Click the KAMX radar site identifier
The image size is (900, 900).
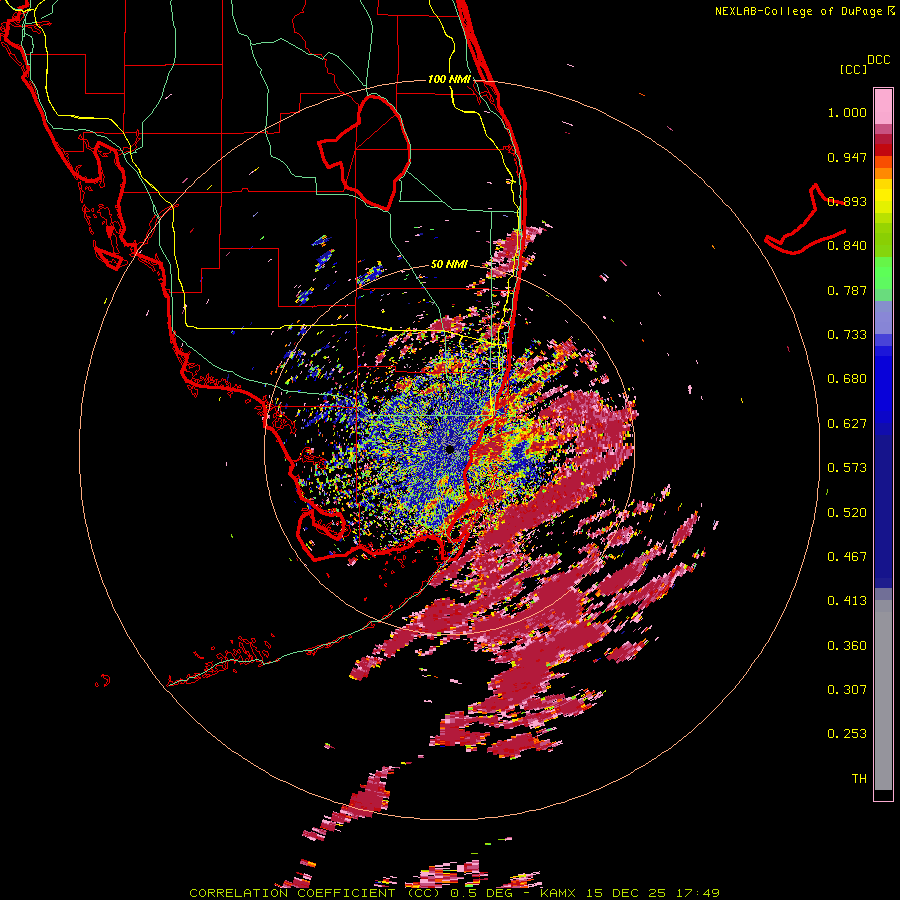pyautogui.click(x=557, y=893)
